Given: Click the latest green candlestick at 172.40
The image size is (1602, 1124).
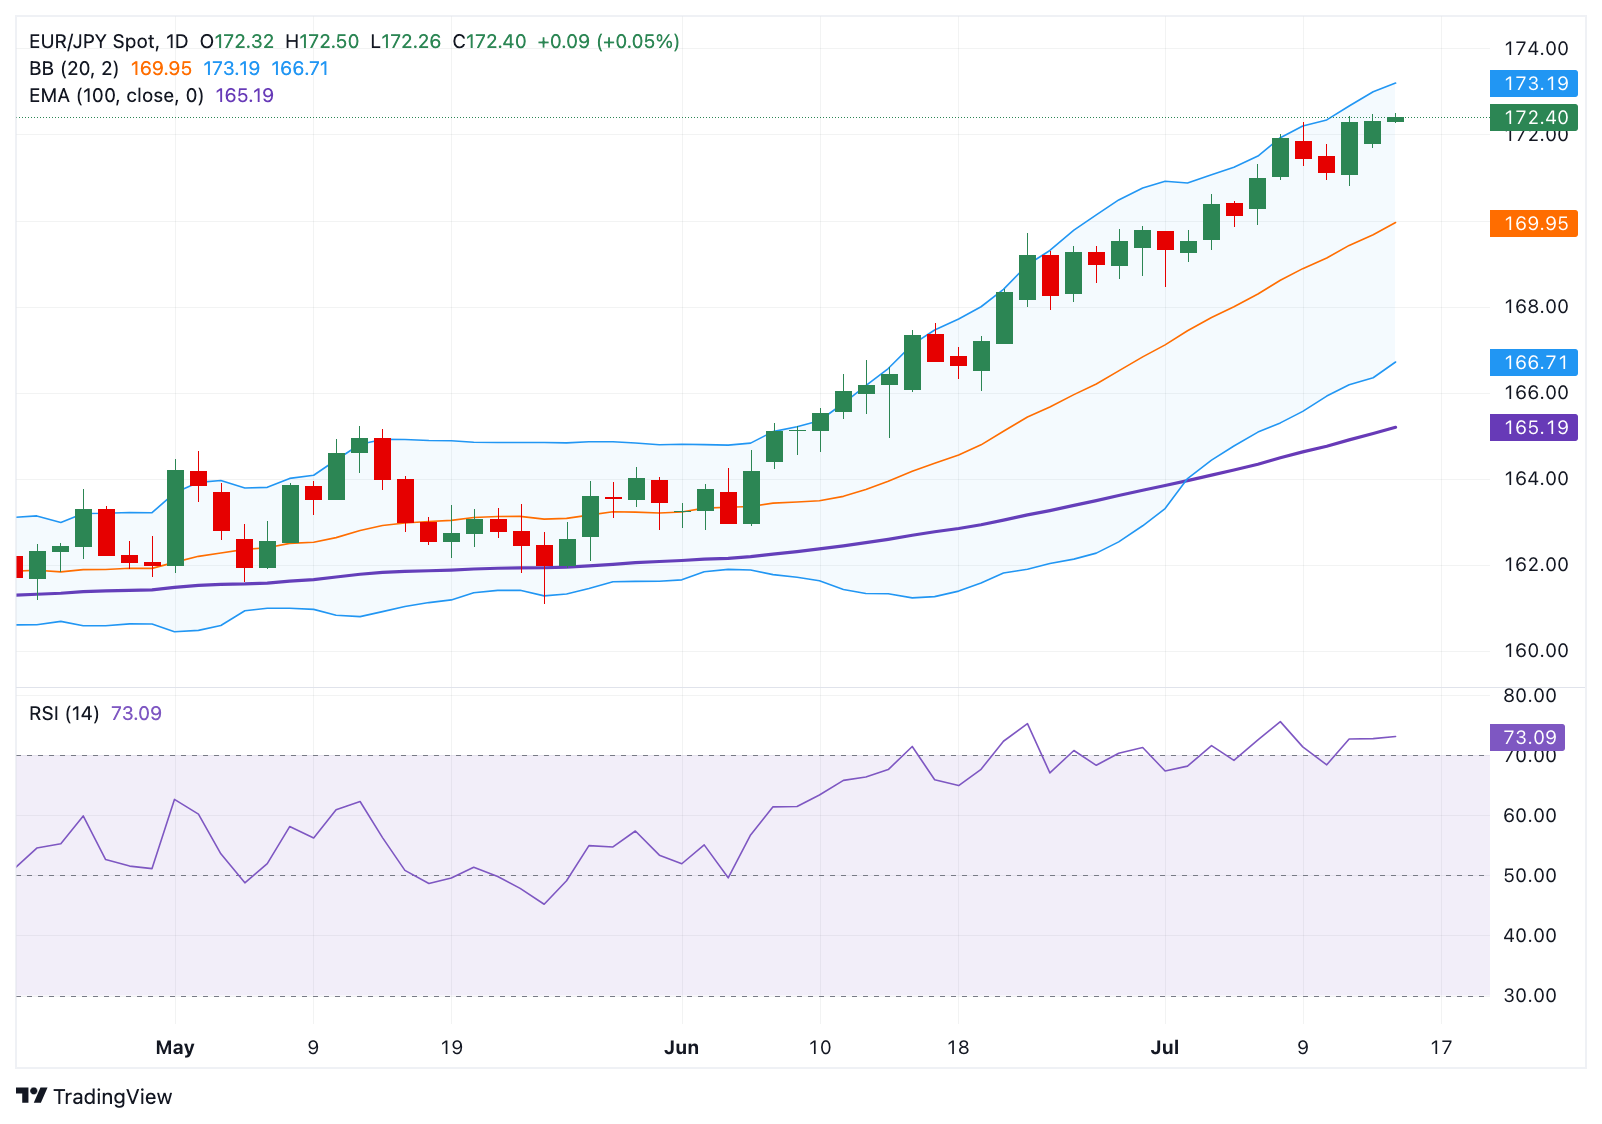Looking at the screenshot, I should point(1395,119).
